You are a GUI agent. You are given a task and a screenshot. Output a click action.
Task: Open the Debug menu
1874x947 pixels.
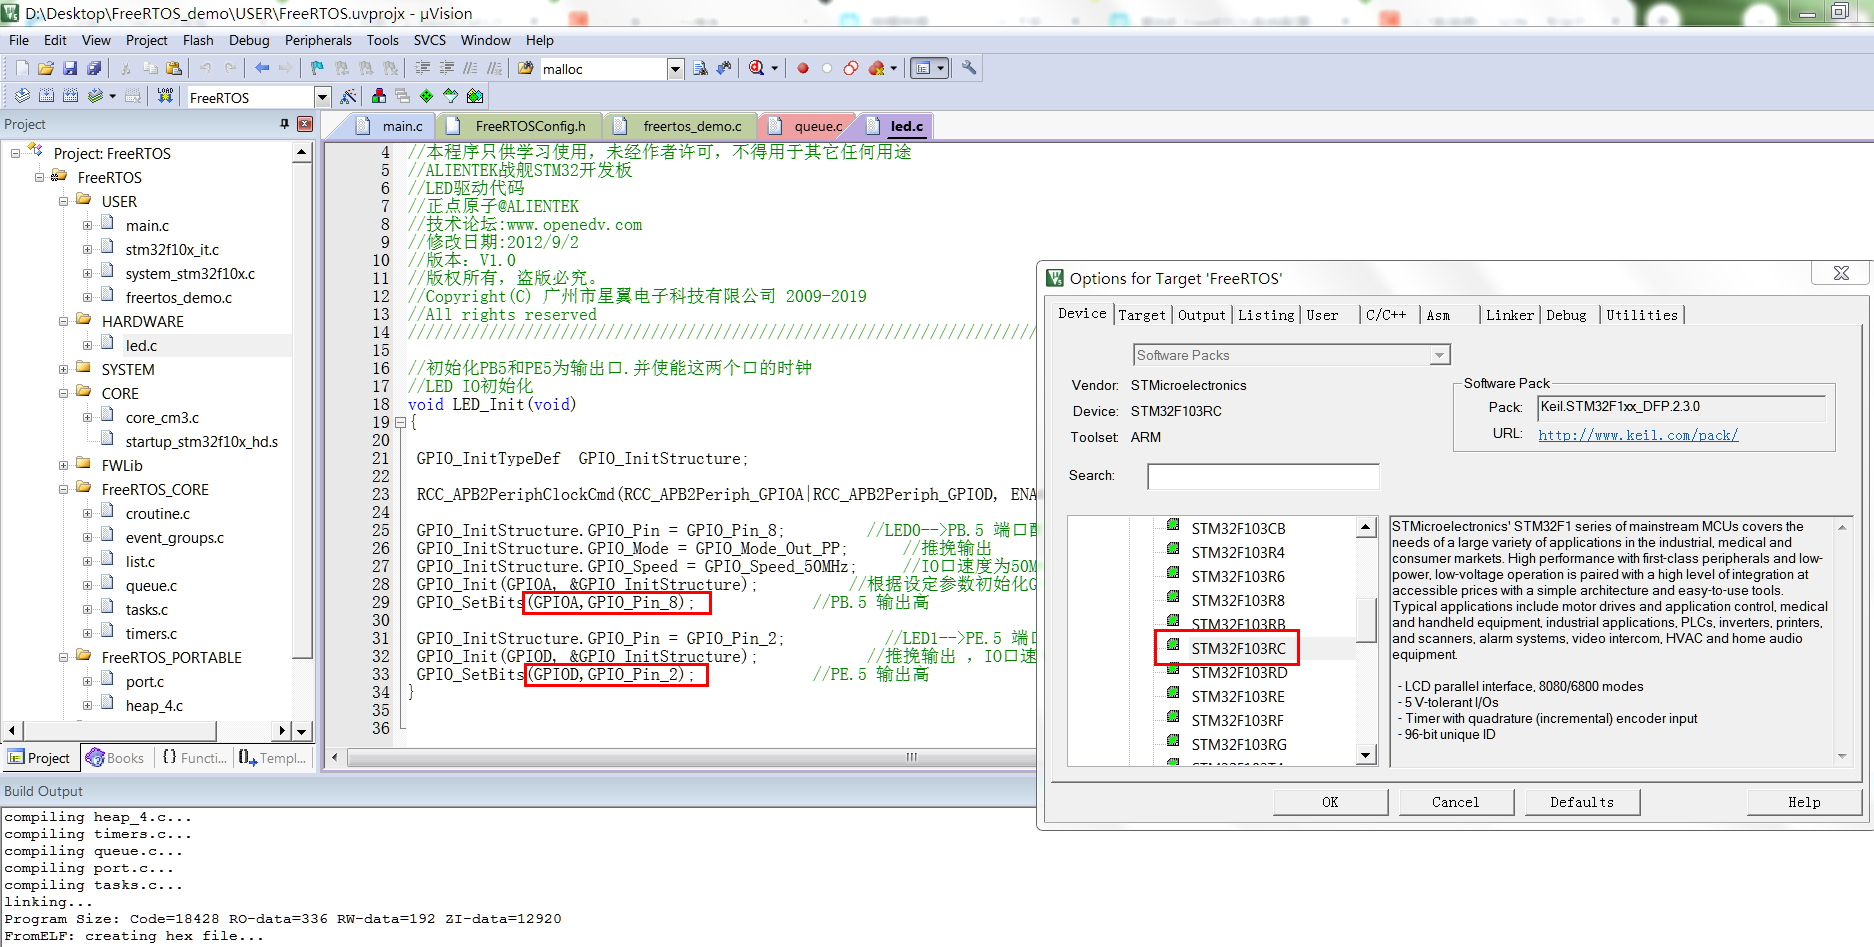coord(249,40)
